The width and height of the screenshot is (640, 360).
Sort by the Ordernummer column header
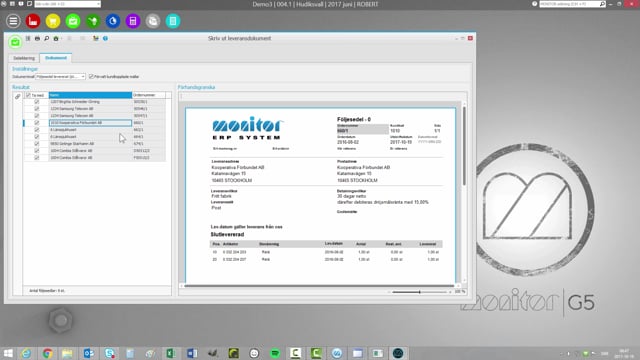pyautogui.click(x=148, y=95)
